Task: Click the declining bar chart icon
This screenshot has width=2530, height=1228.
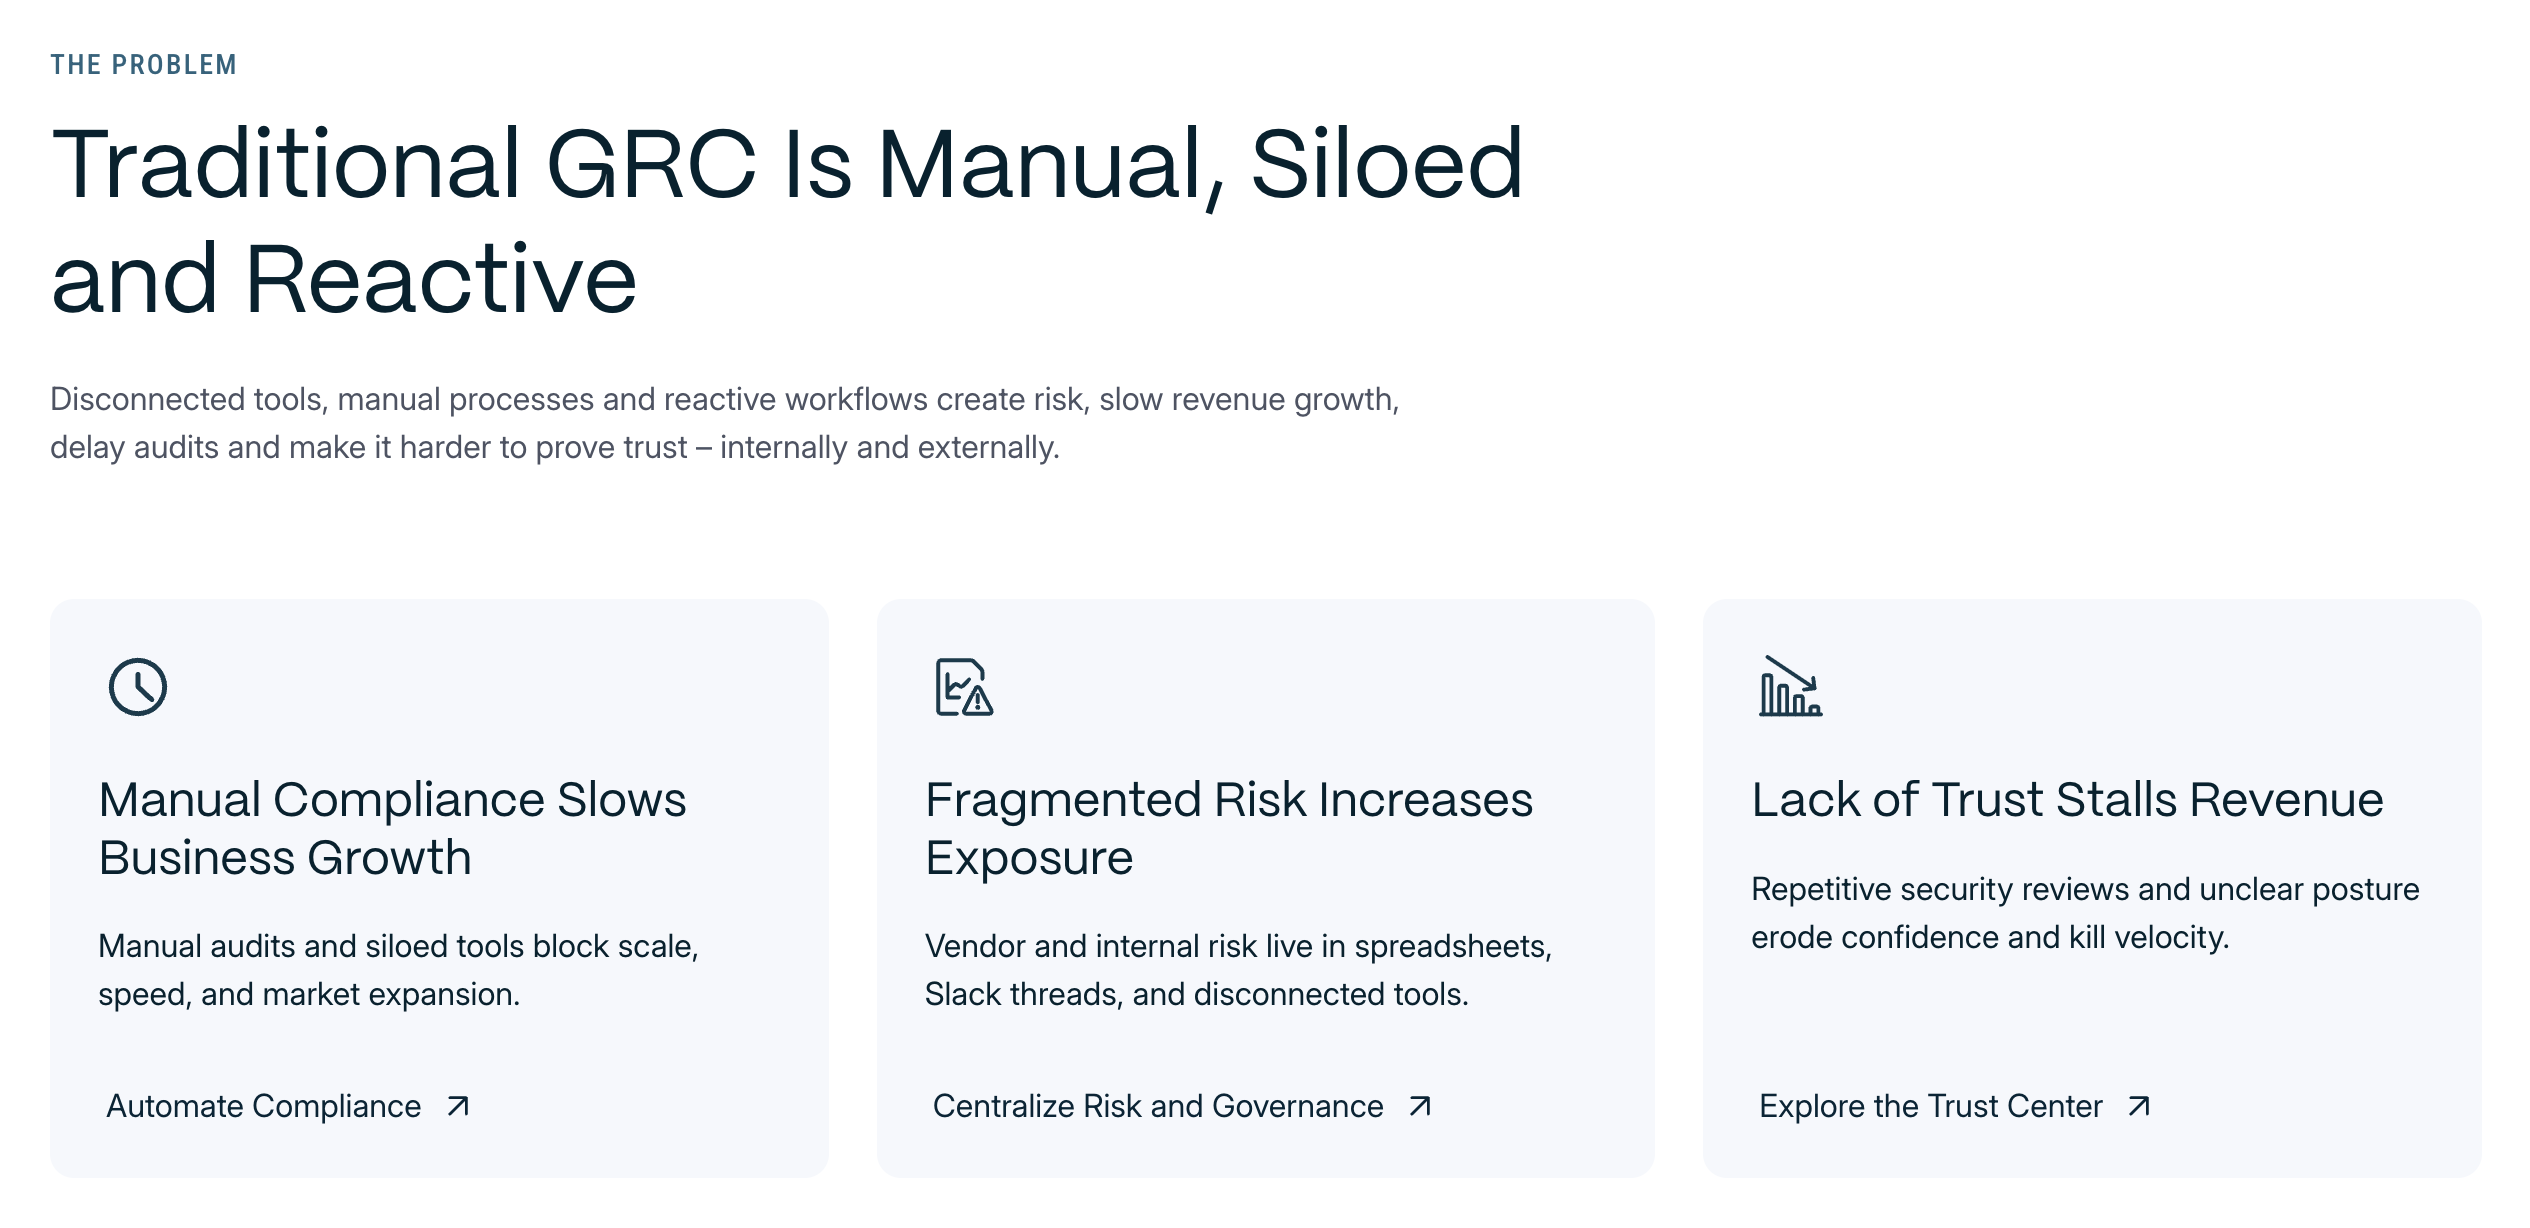Action: click(x=1790, y=687)
